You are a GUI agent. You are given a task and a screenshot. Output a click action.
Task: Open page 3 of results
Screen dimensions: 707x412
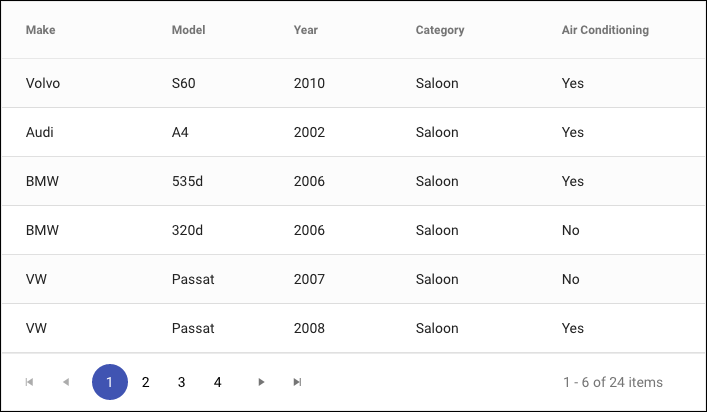coord(181,382)
